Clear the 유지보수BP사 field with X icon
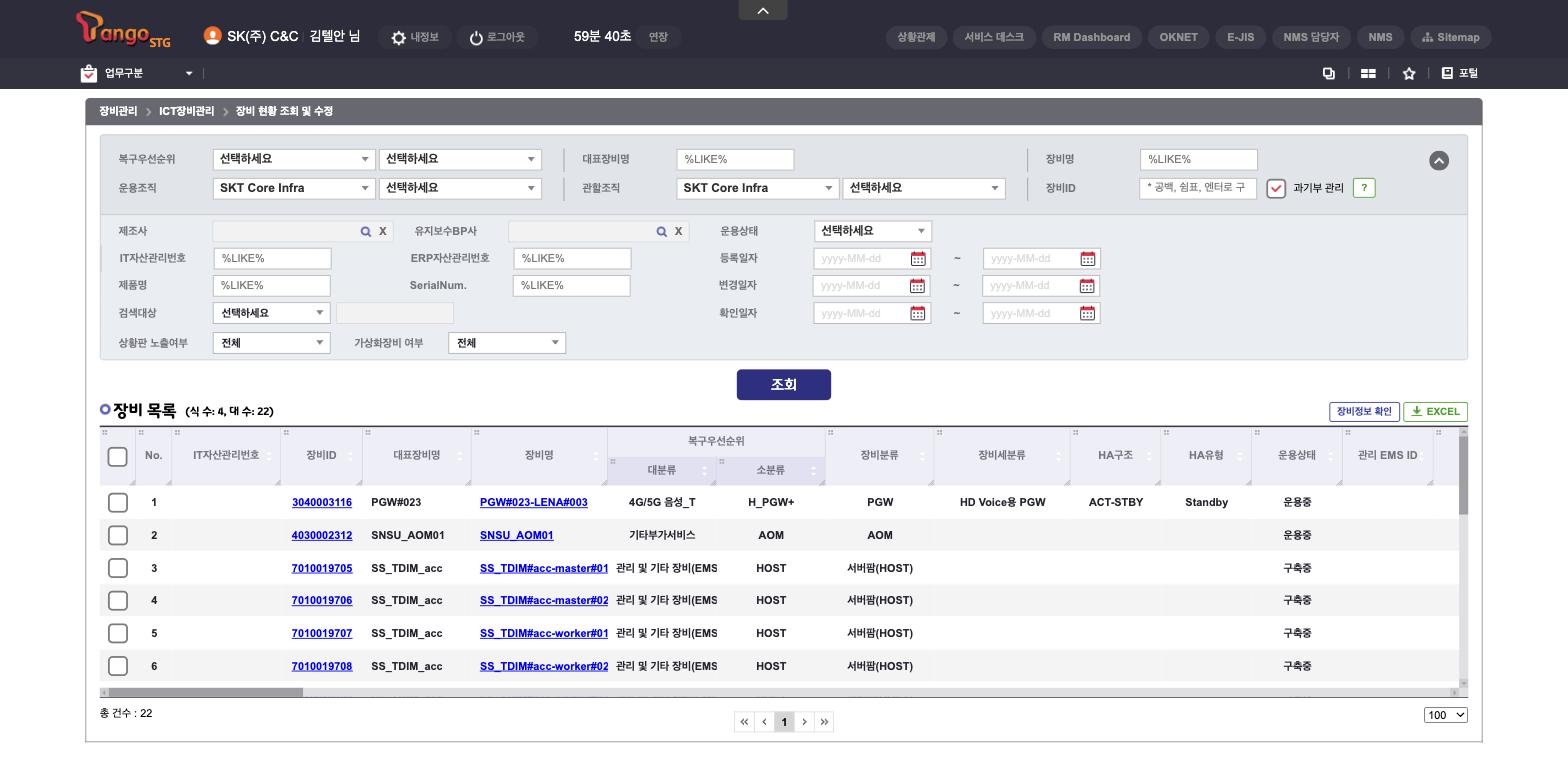Screen dimensions: 1568x772 (678, 231)
